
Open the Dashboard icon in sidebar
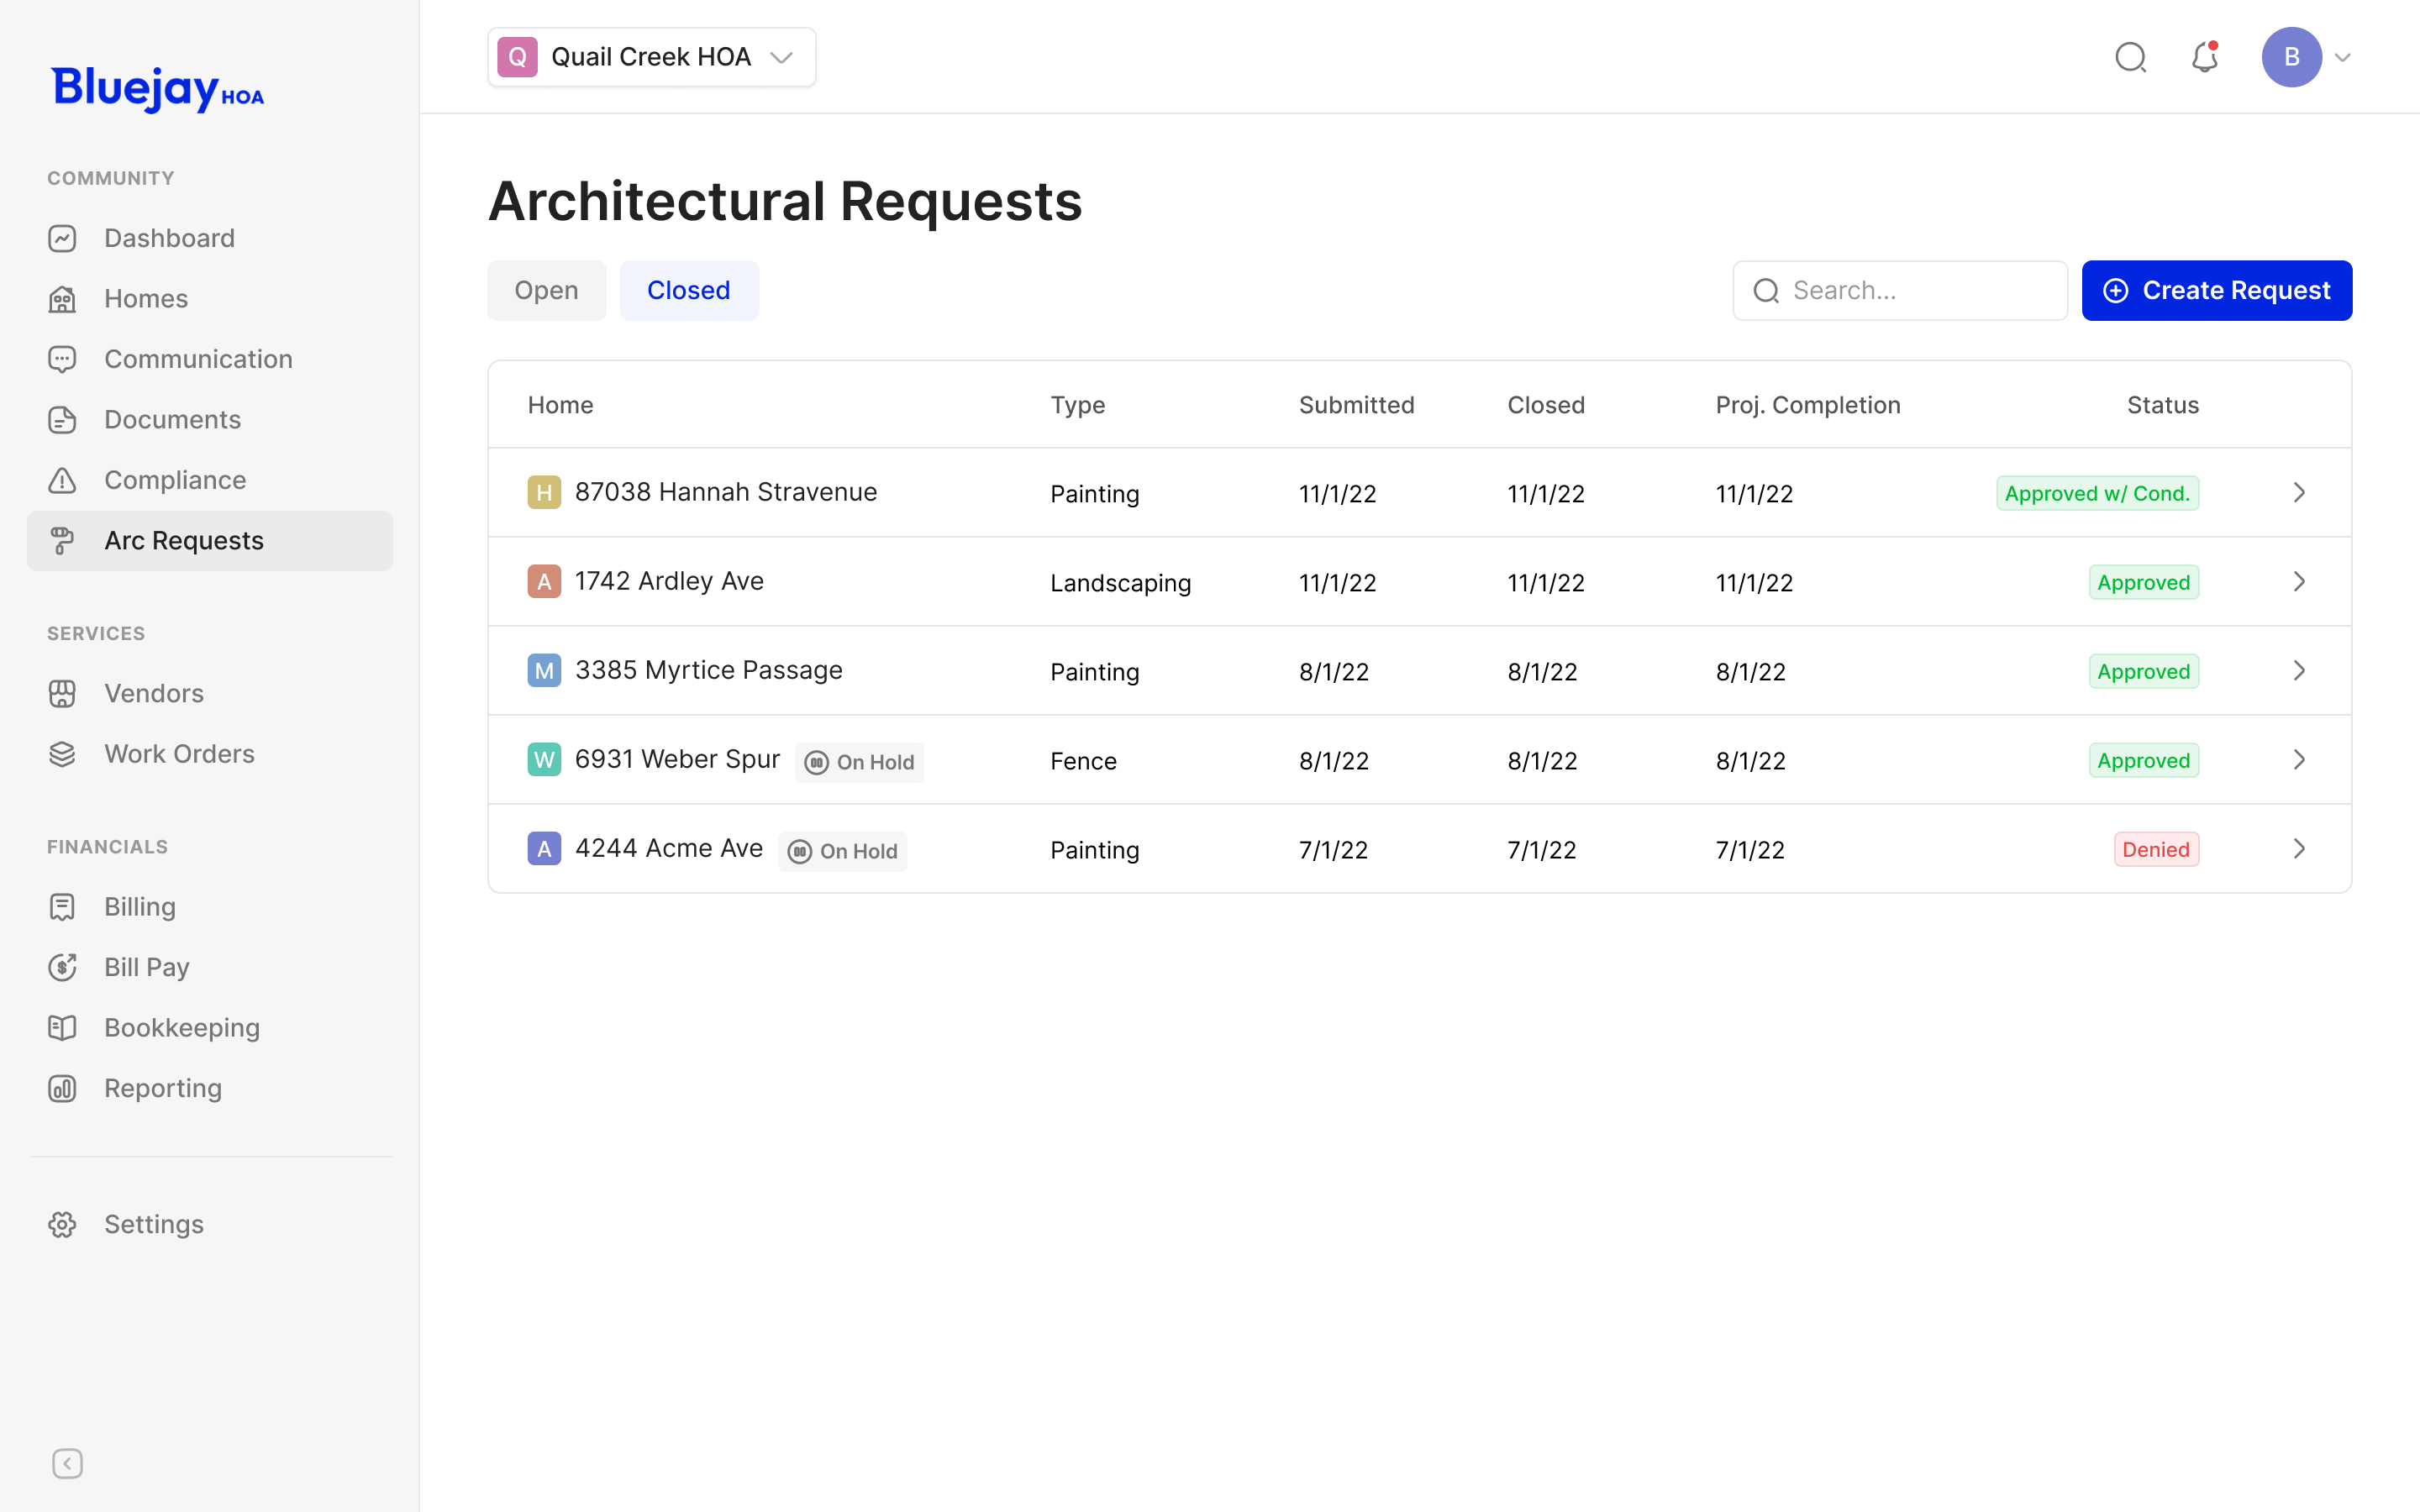pos(62,238)
